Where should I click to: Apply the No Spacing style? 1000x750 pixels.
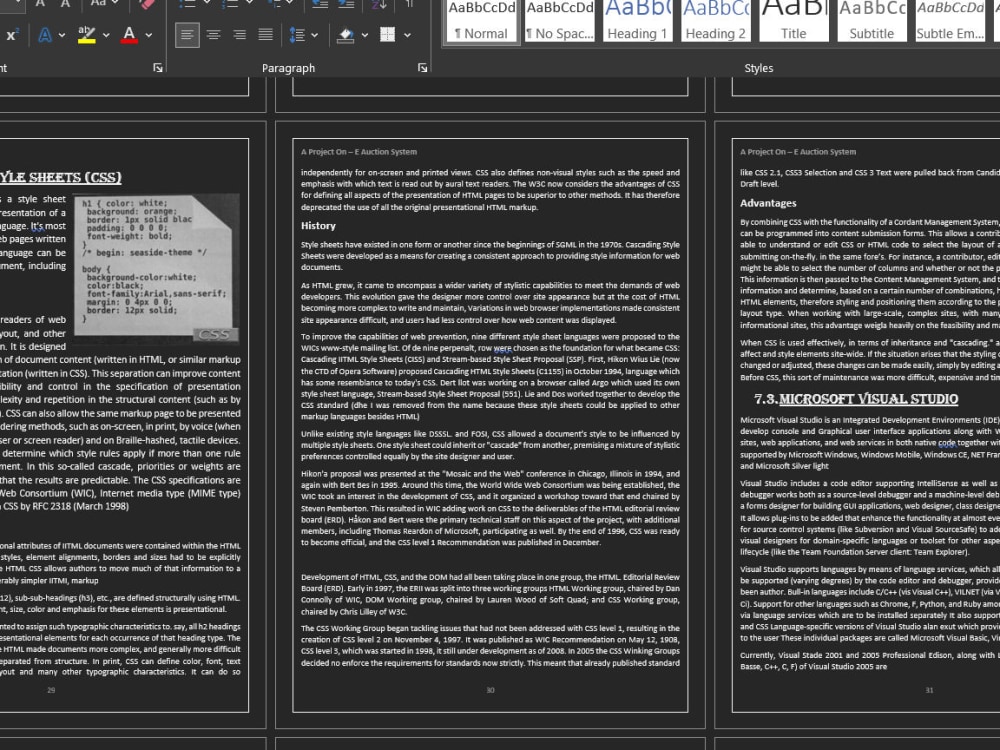(559, 21)
